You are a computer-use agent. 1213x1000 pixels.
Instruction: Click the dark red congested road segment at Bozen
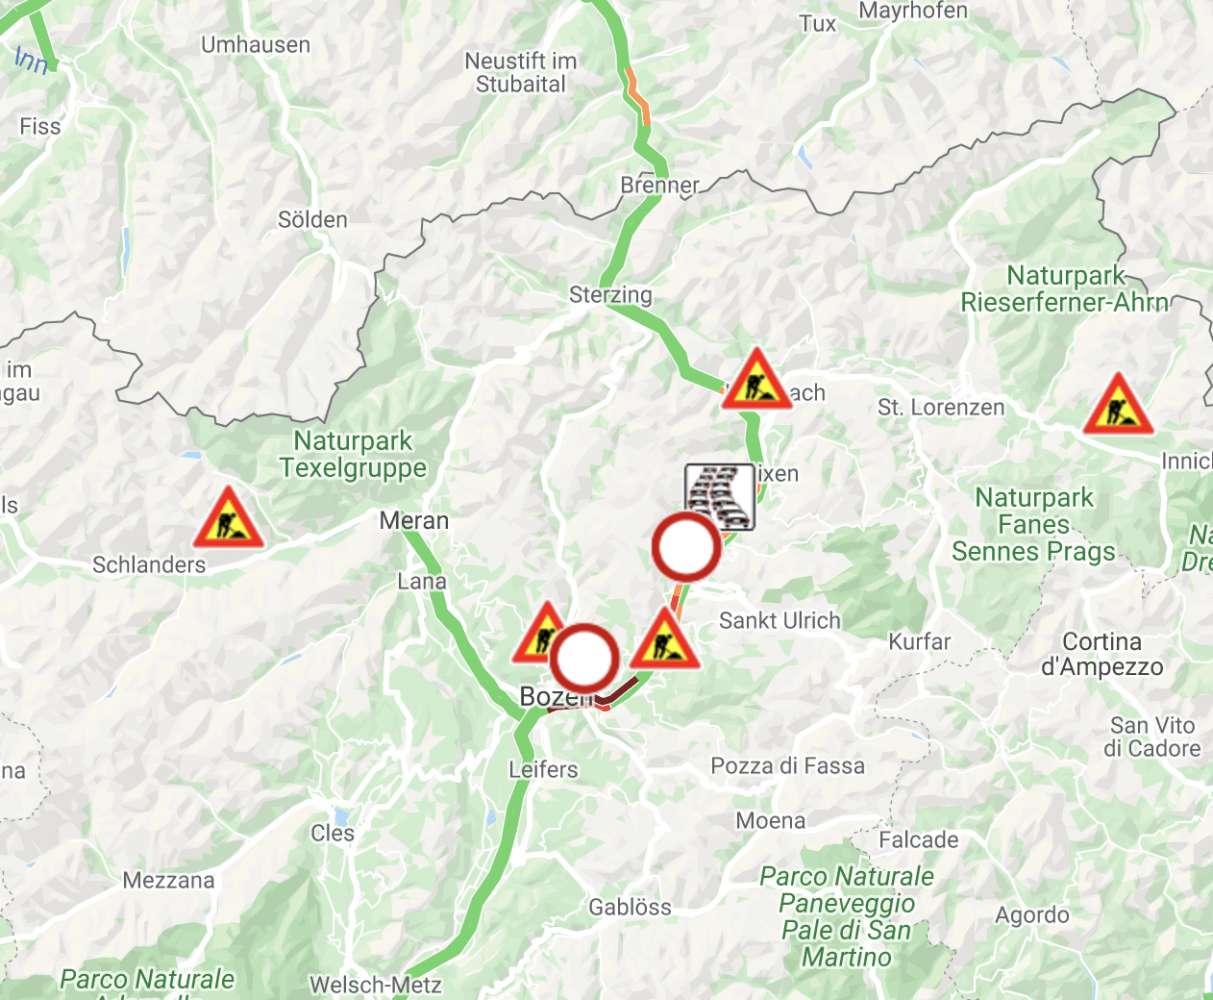coord(620,691)
